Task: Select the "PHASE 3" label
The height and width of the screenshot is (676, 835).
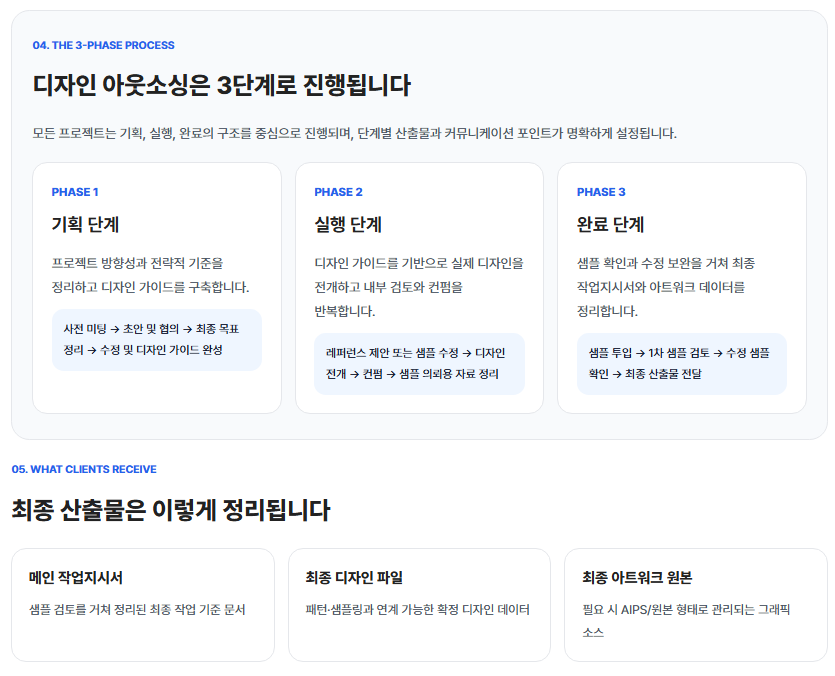Action: (601, 192)
